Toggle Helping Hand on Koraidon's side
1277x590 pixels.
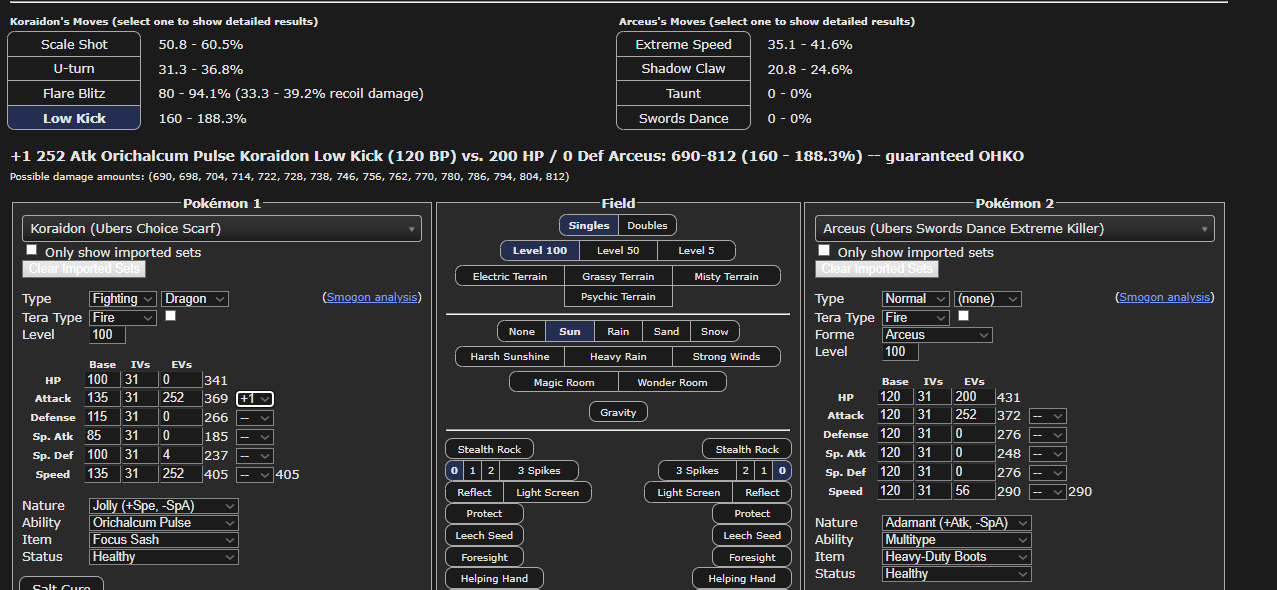[x=494, y=578]
